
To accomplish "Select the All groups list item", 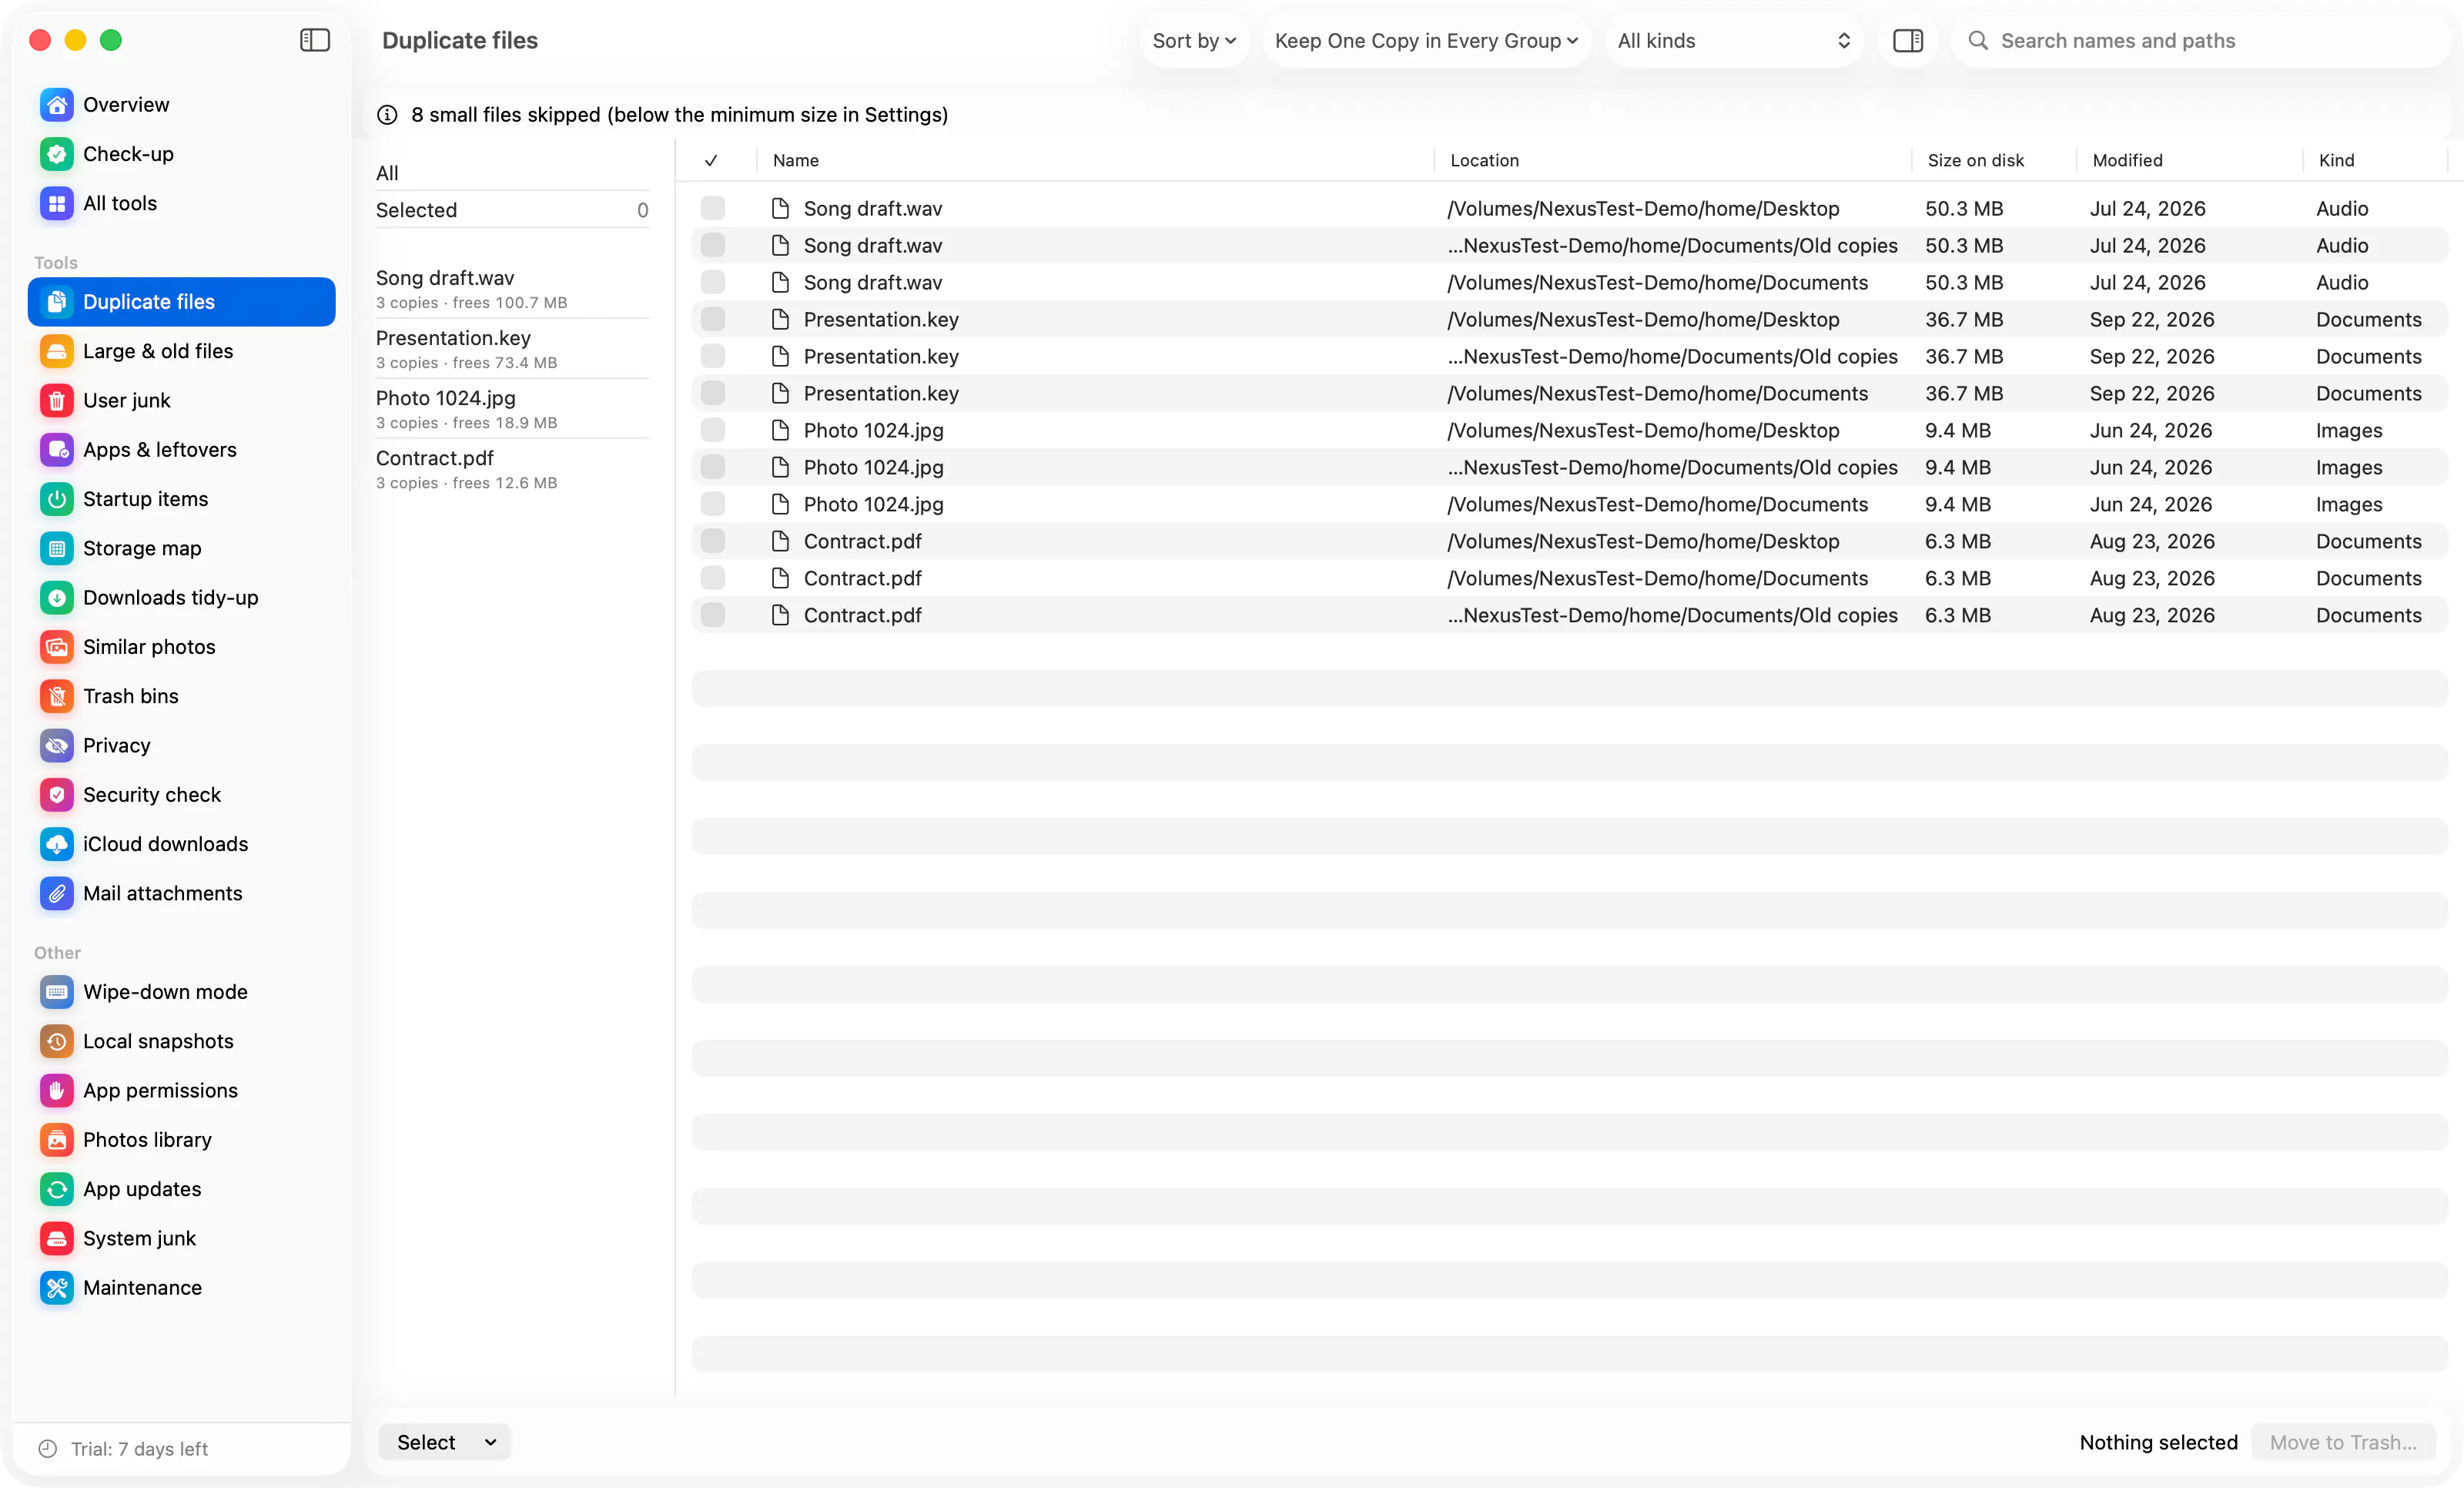I will [x=512, y=173].
